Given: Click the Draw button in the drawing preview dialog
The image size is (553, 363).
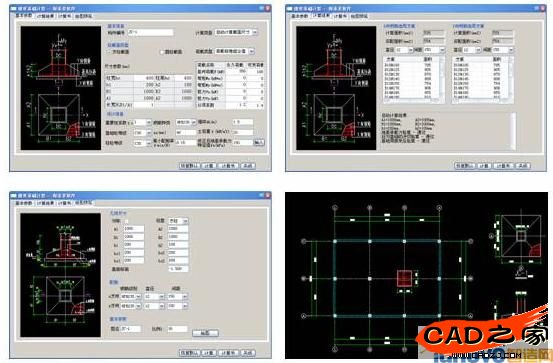Looking at the screenshot, I should pos(205,333).
